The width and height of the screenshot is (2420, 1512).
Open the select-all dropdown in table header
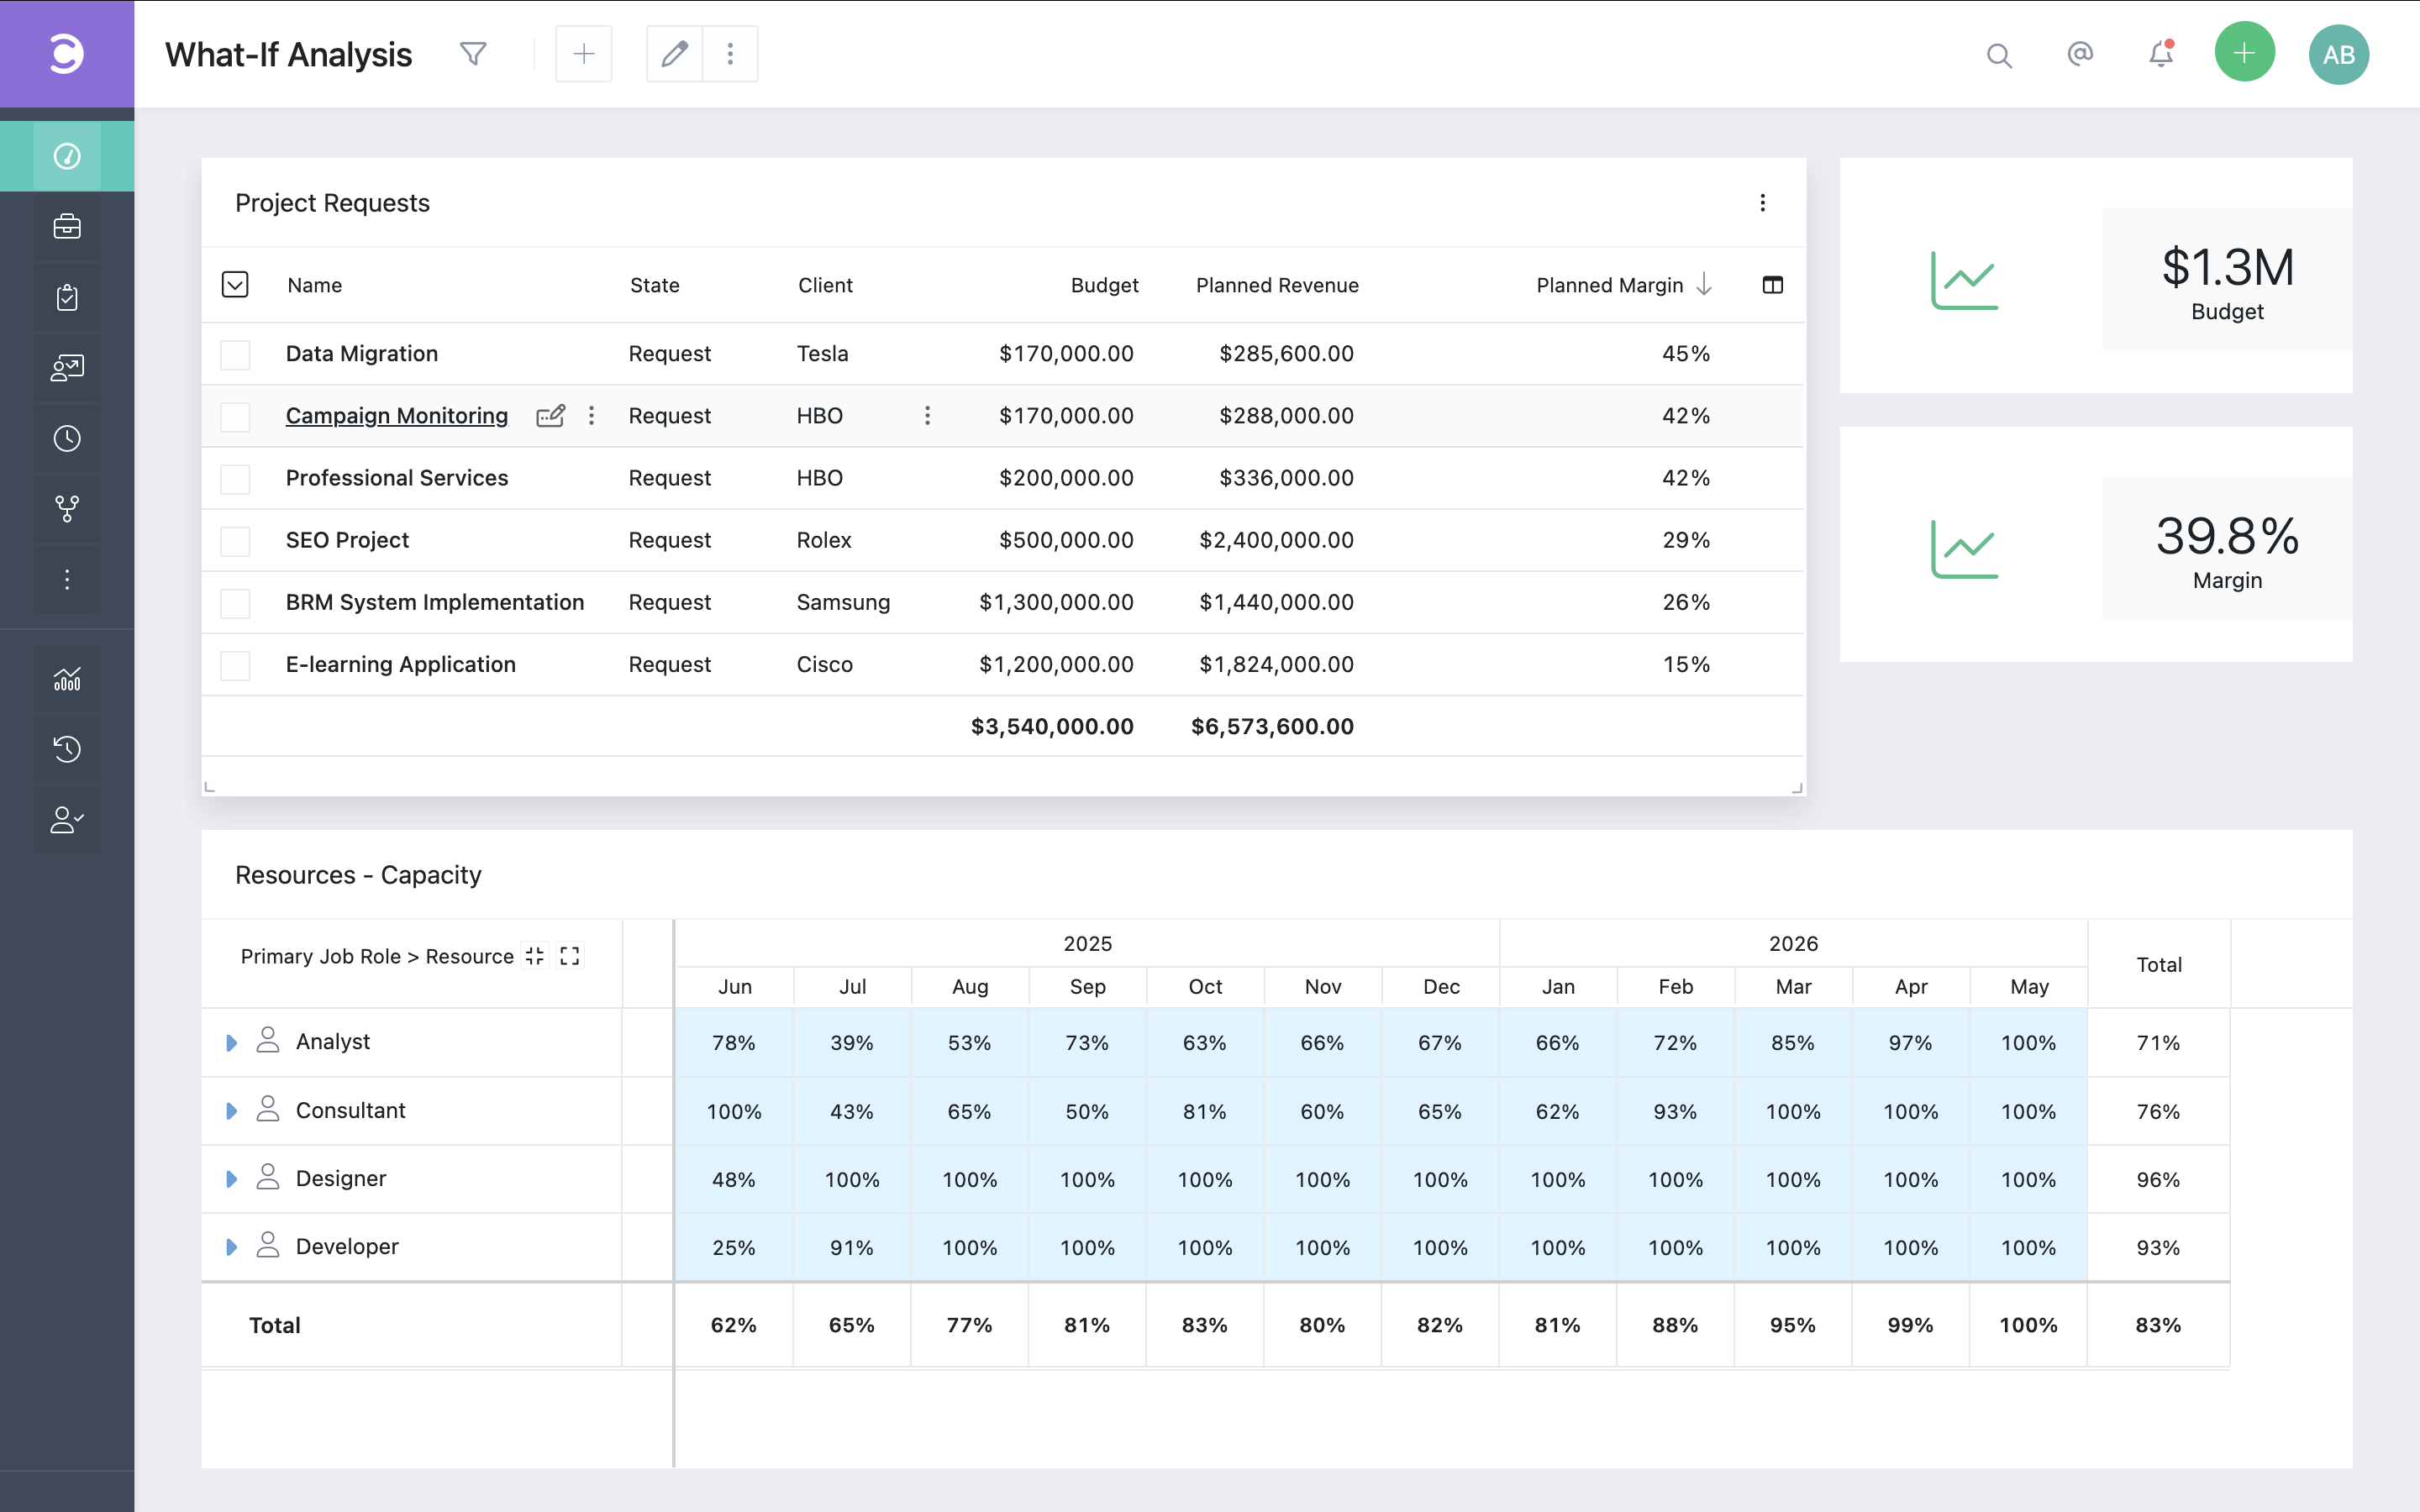click(235, 285)
